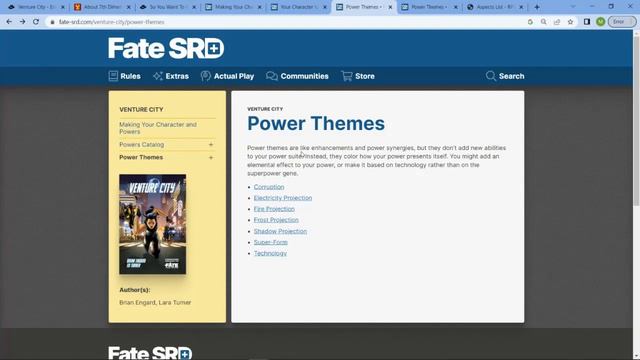Click the share page icon in address bar
This screenshot has width=640, height=360.
tap(557, 22)
